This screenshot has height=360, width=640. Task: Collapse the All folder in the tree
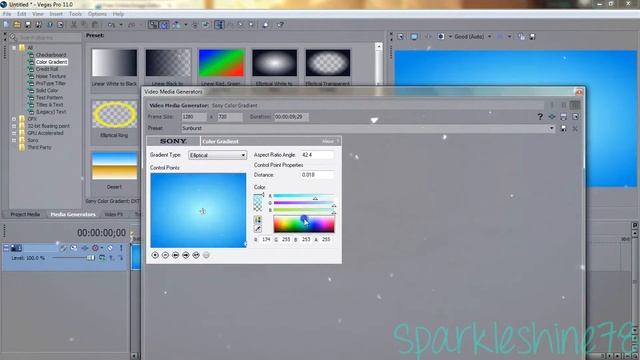[14, 48]
